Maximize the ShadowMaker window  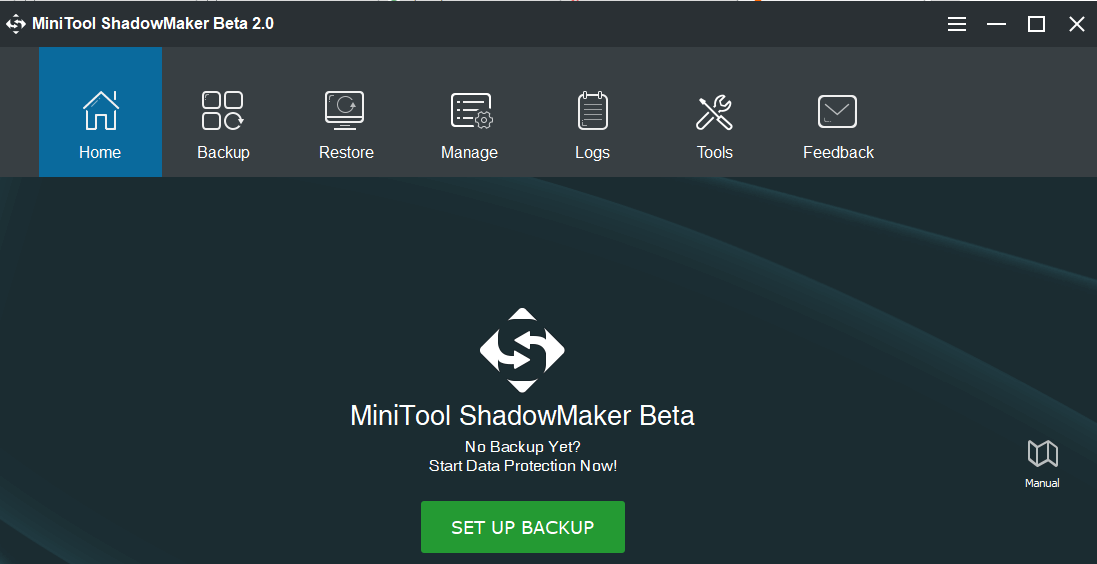click(x=1036, y=24)
